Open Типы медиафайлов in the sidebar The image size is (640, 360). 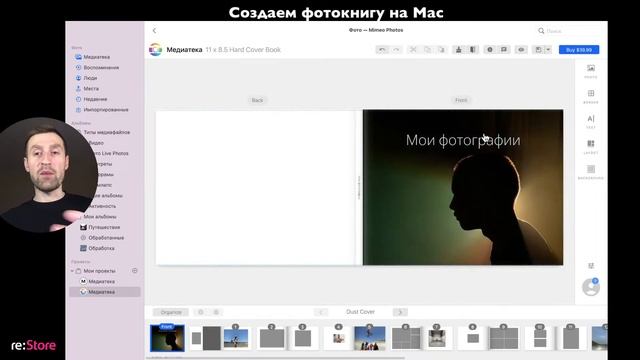pos(107,132)
